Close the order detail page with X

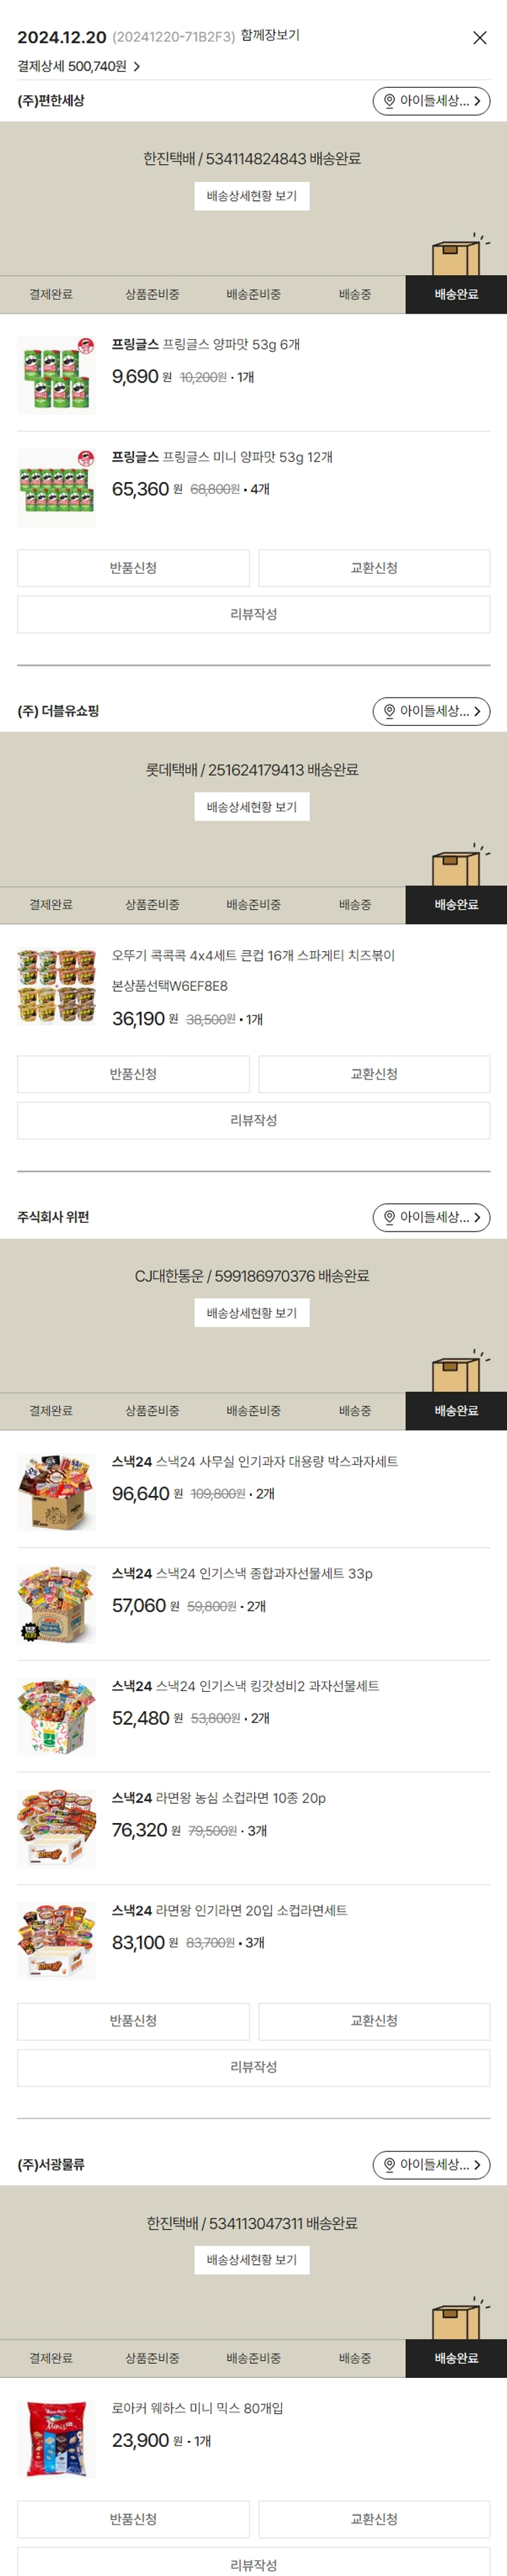[479, 38]
